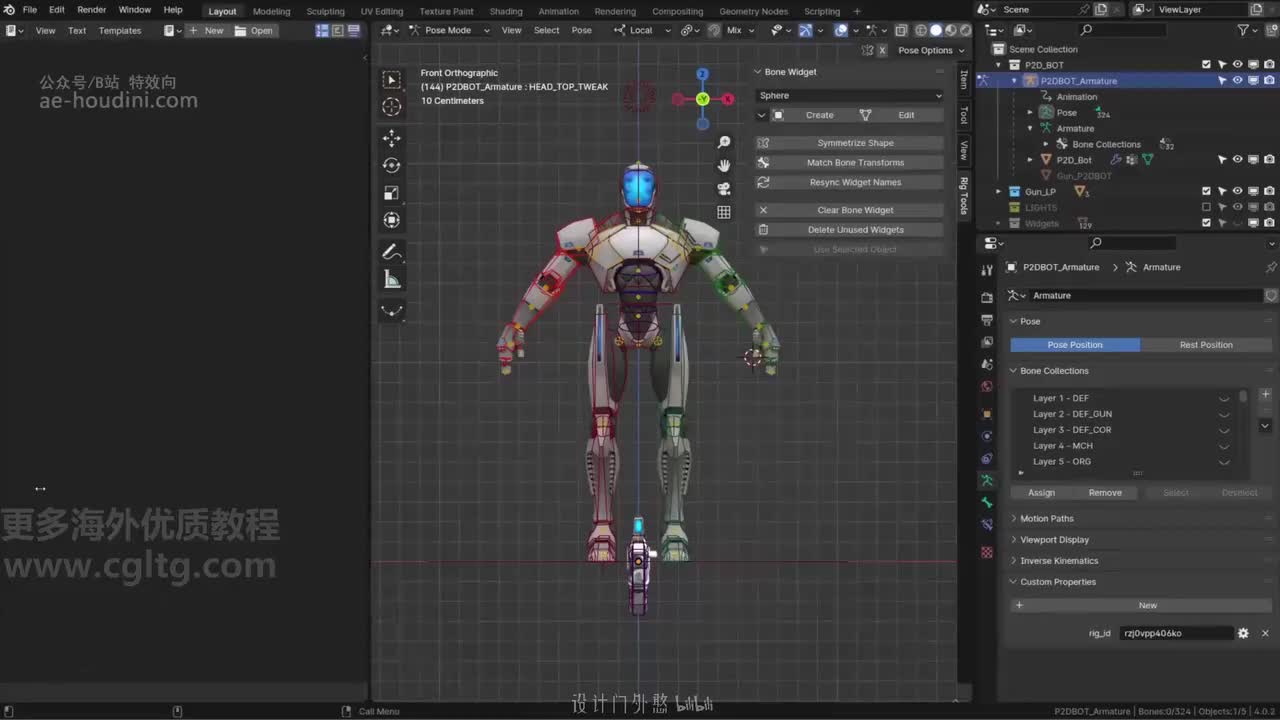This screenshot has height=720, width=1280.
Task: Select the Cursor tool
Action: coord(392,107)
